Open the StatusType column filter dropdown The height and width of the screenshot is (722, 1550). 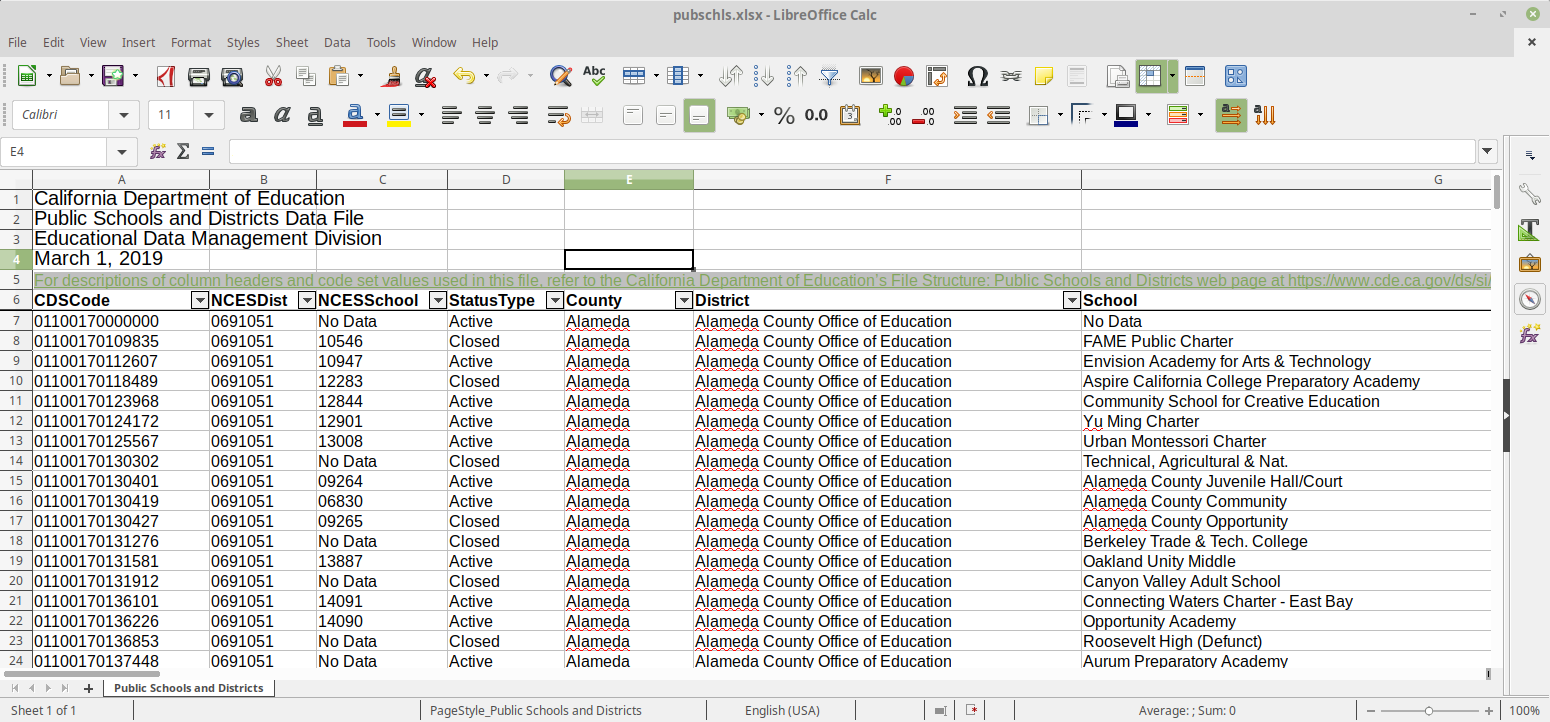555,301
